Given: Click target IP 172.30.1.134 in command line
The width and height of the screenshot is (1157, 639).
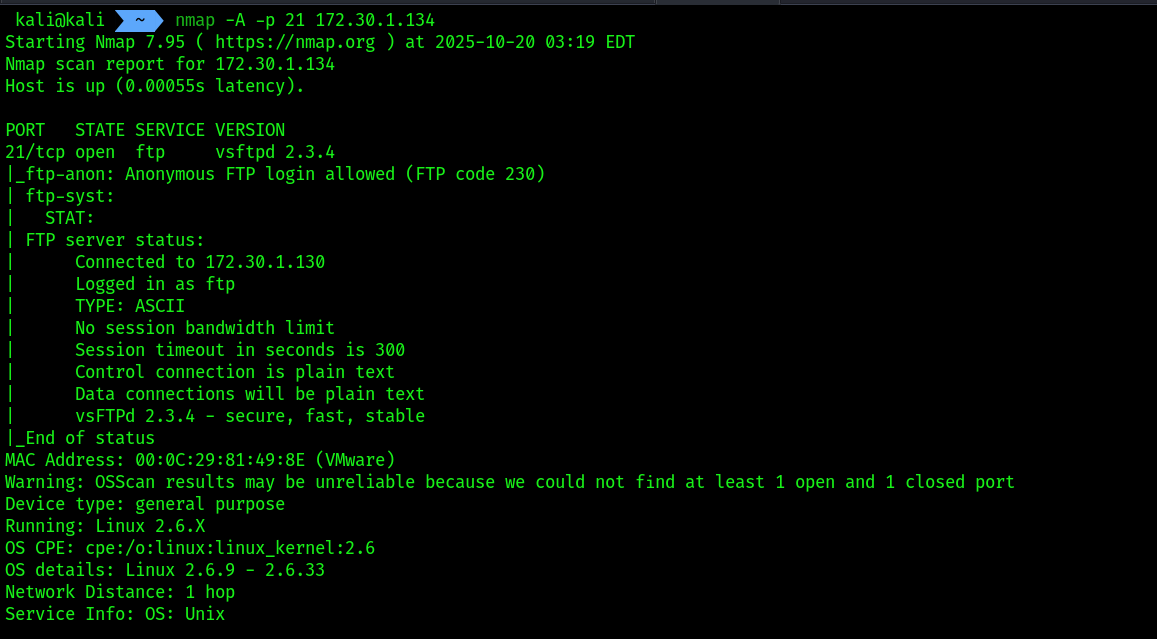Looking at the screenshot, I should [x=375, y=21].
